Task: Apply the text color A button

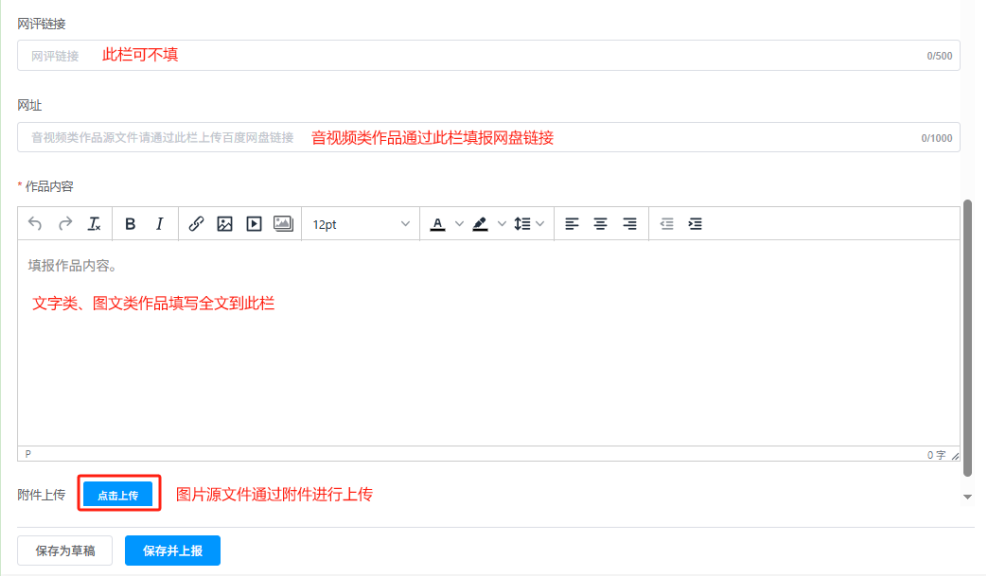Action: [x=437, y=224]
